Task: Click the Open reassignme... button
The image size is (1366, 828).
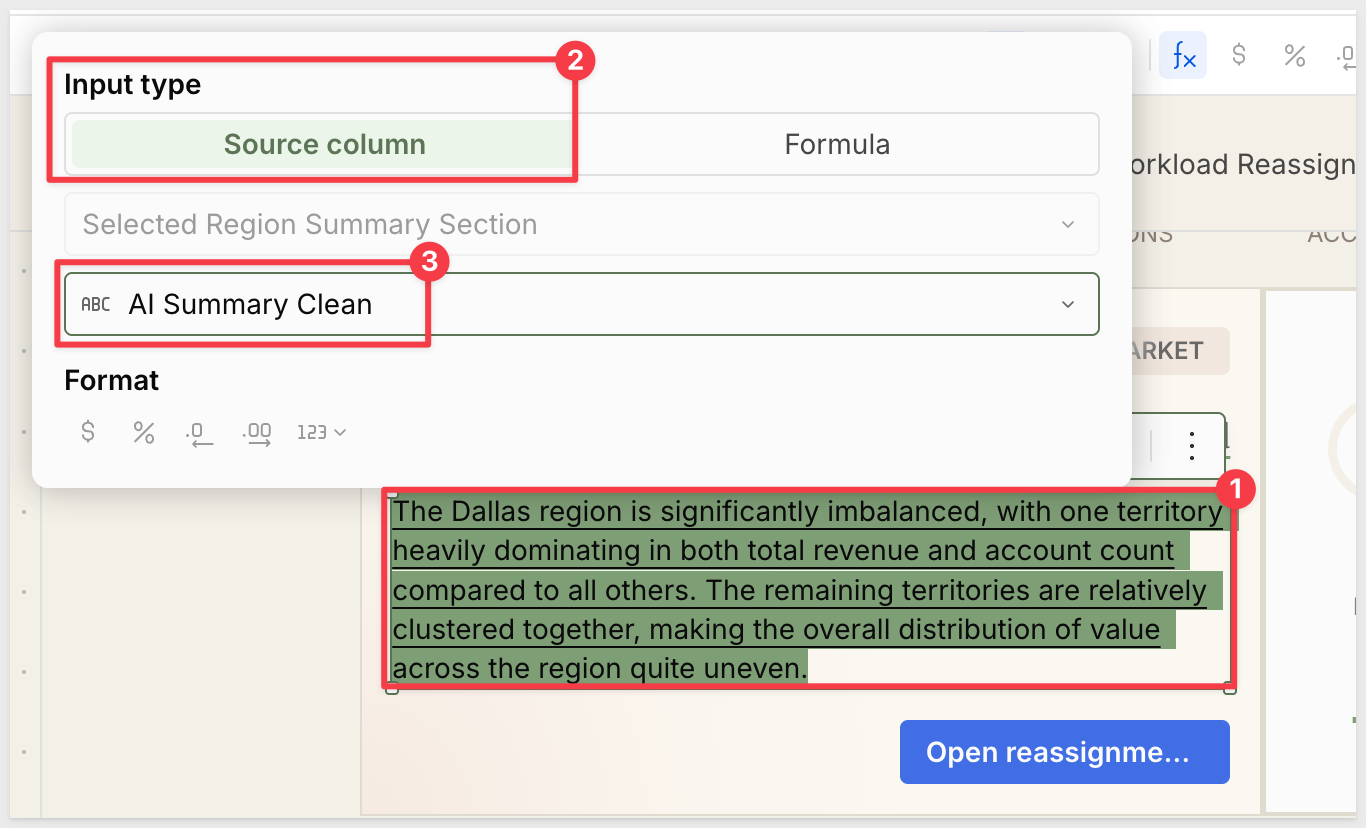Action: point(1065,752)
